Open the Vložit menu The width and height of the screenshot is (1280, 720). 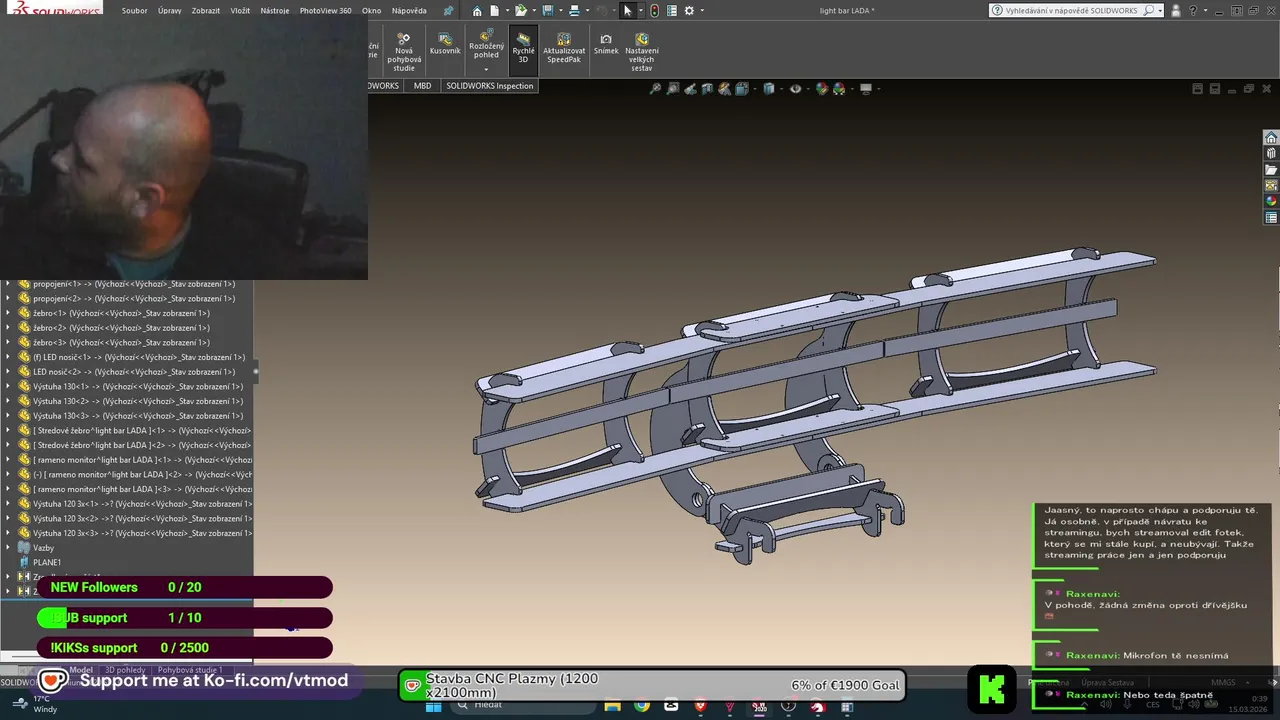pyautogui.click(x=240, y=11)
